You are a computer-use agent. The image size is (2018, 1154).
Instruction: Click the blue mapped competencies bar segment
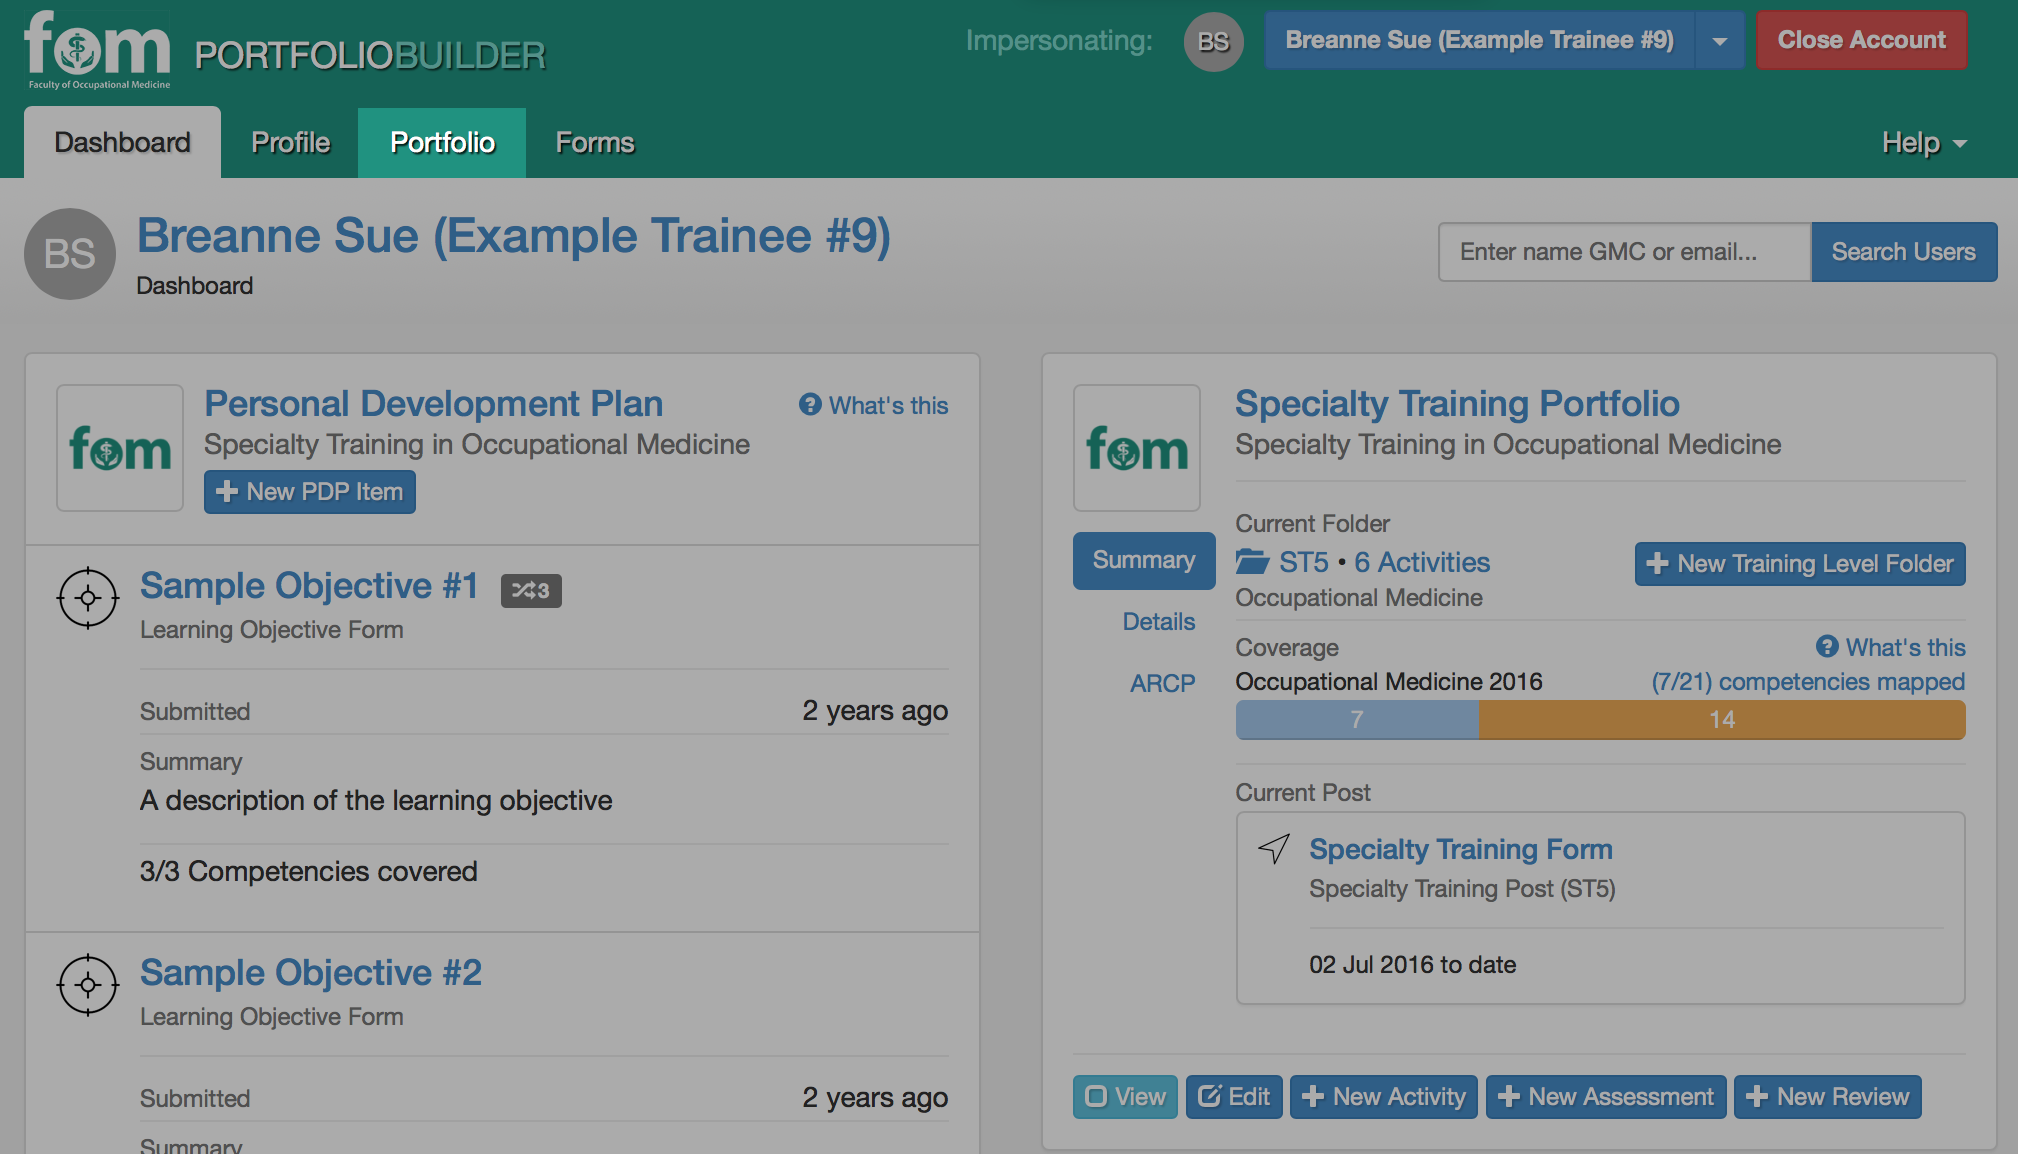[x=1357, y=720]
